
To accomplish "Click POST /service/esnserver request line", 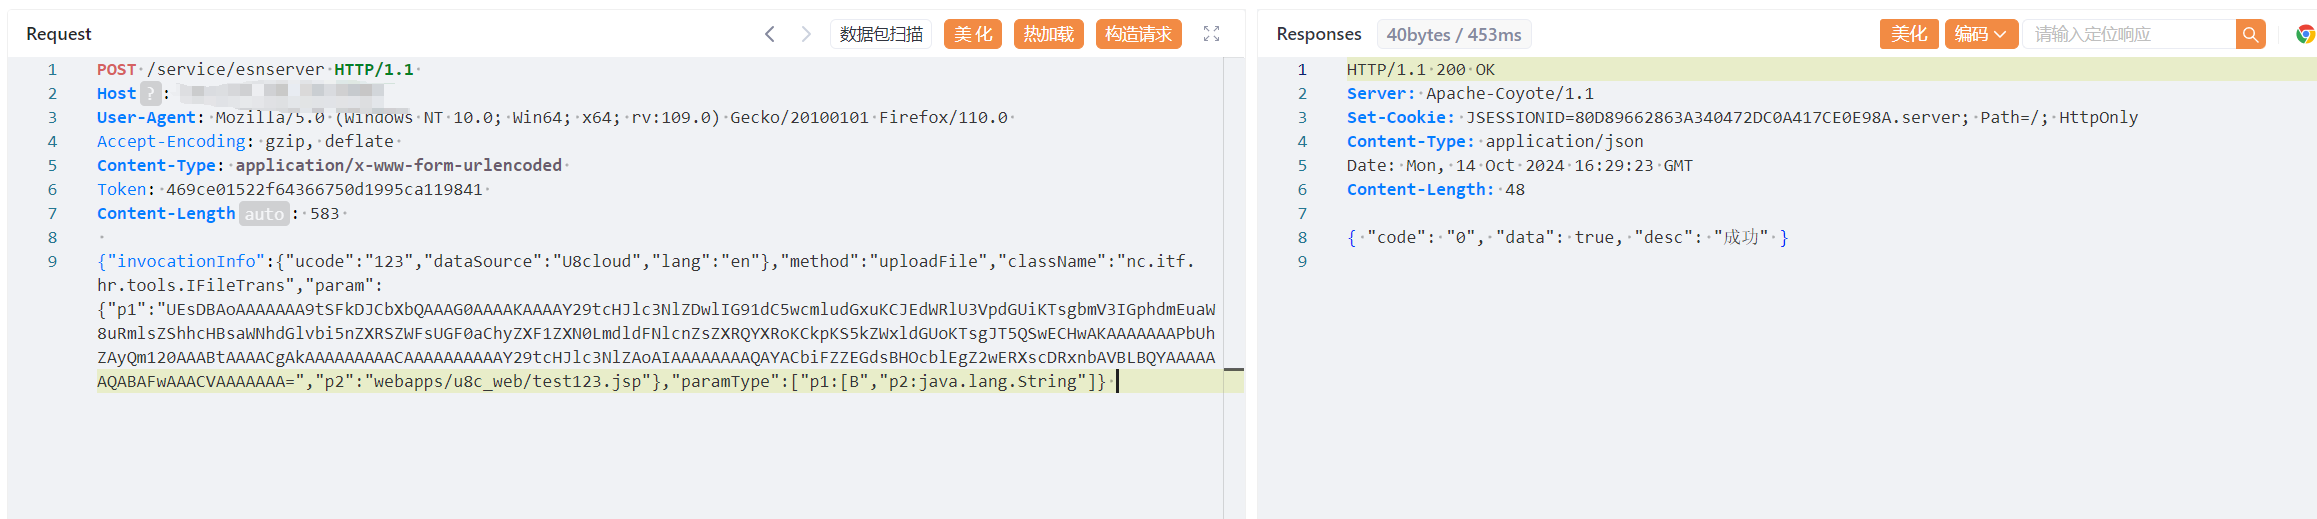I will click(x=255, y=70).
